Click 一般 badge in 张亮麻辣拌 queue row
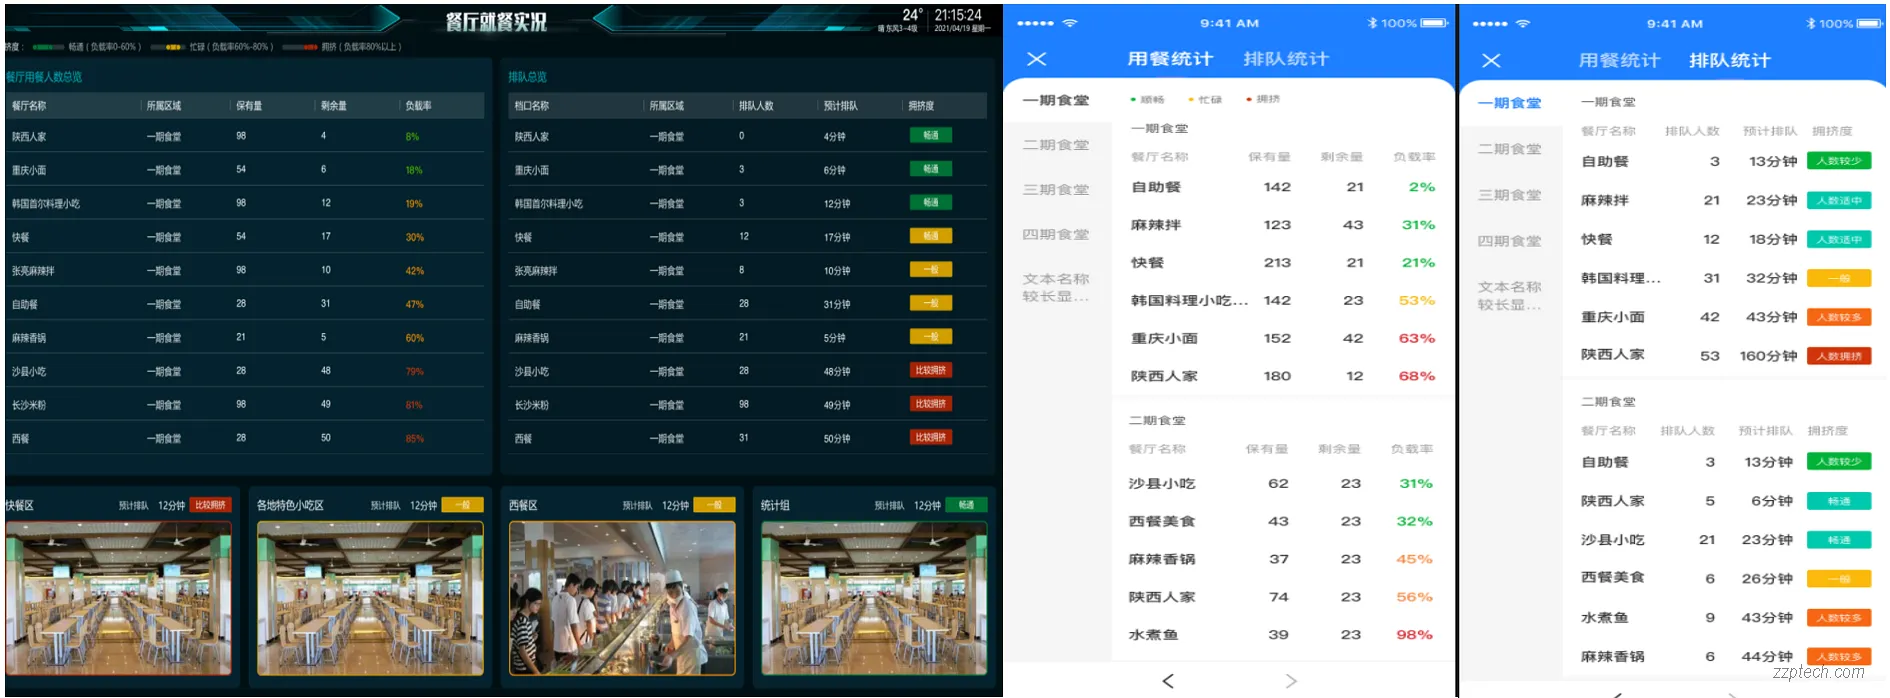This screenshot has height=698, width=1890. [x=931, y=269]
